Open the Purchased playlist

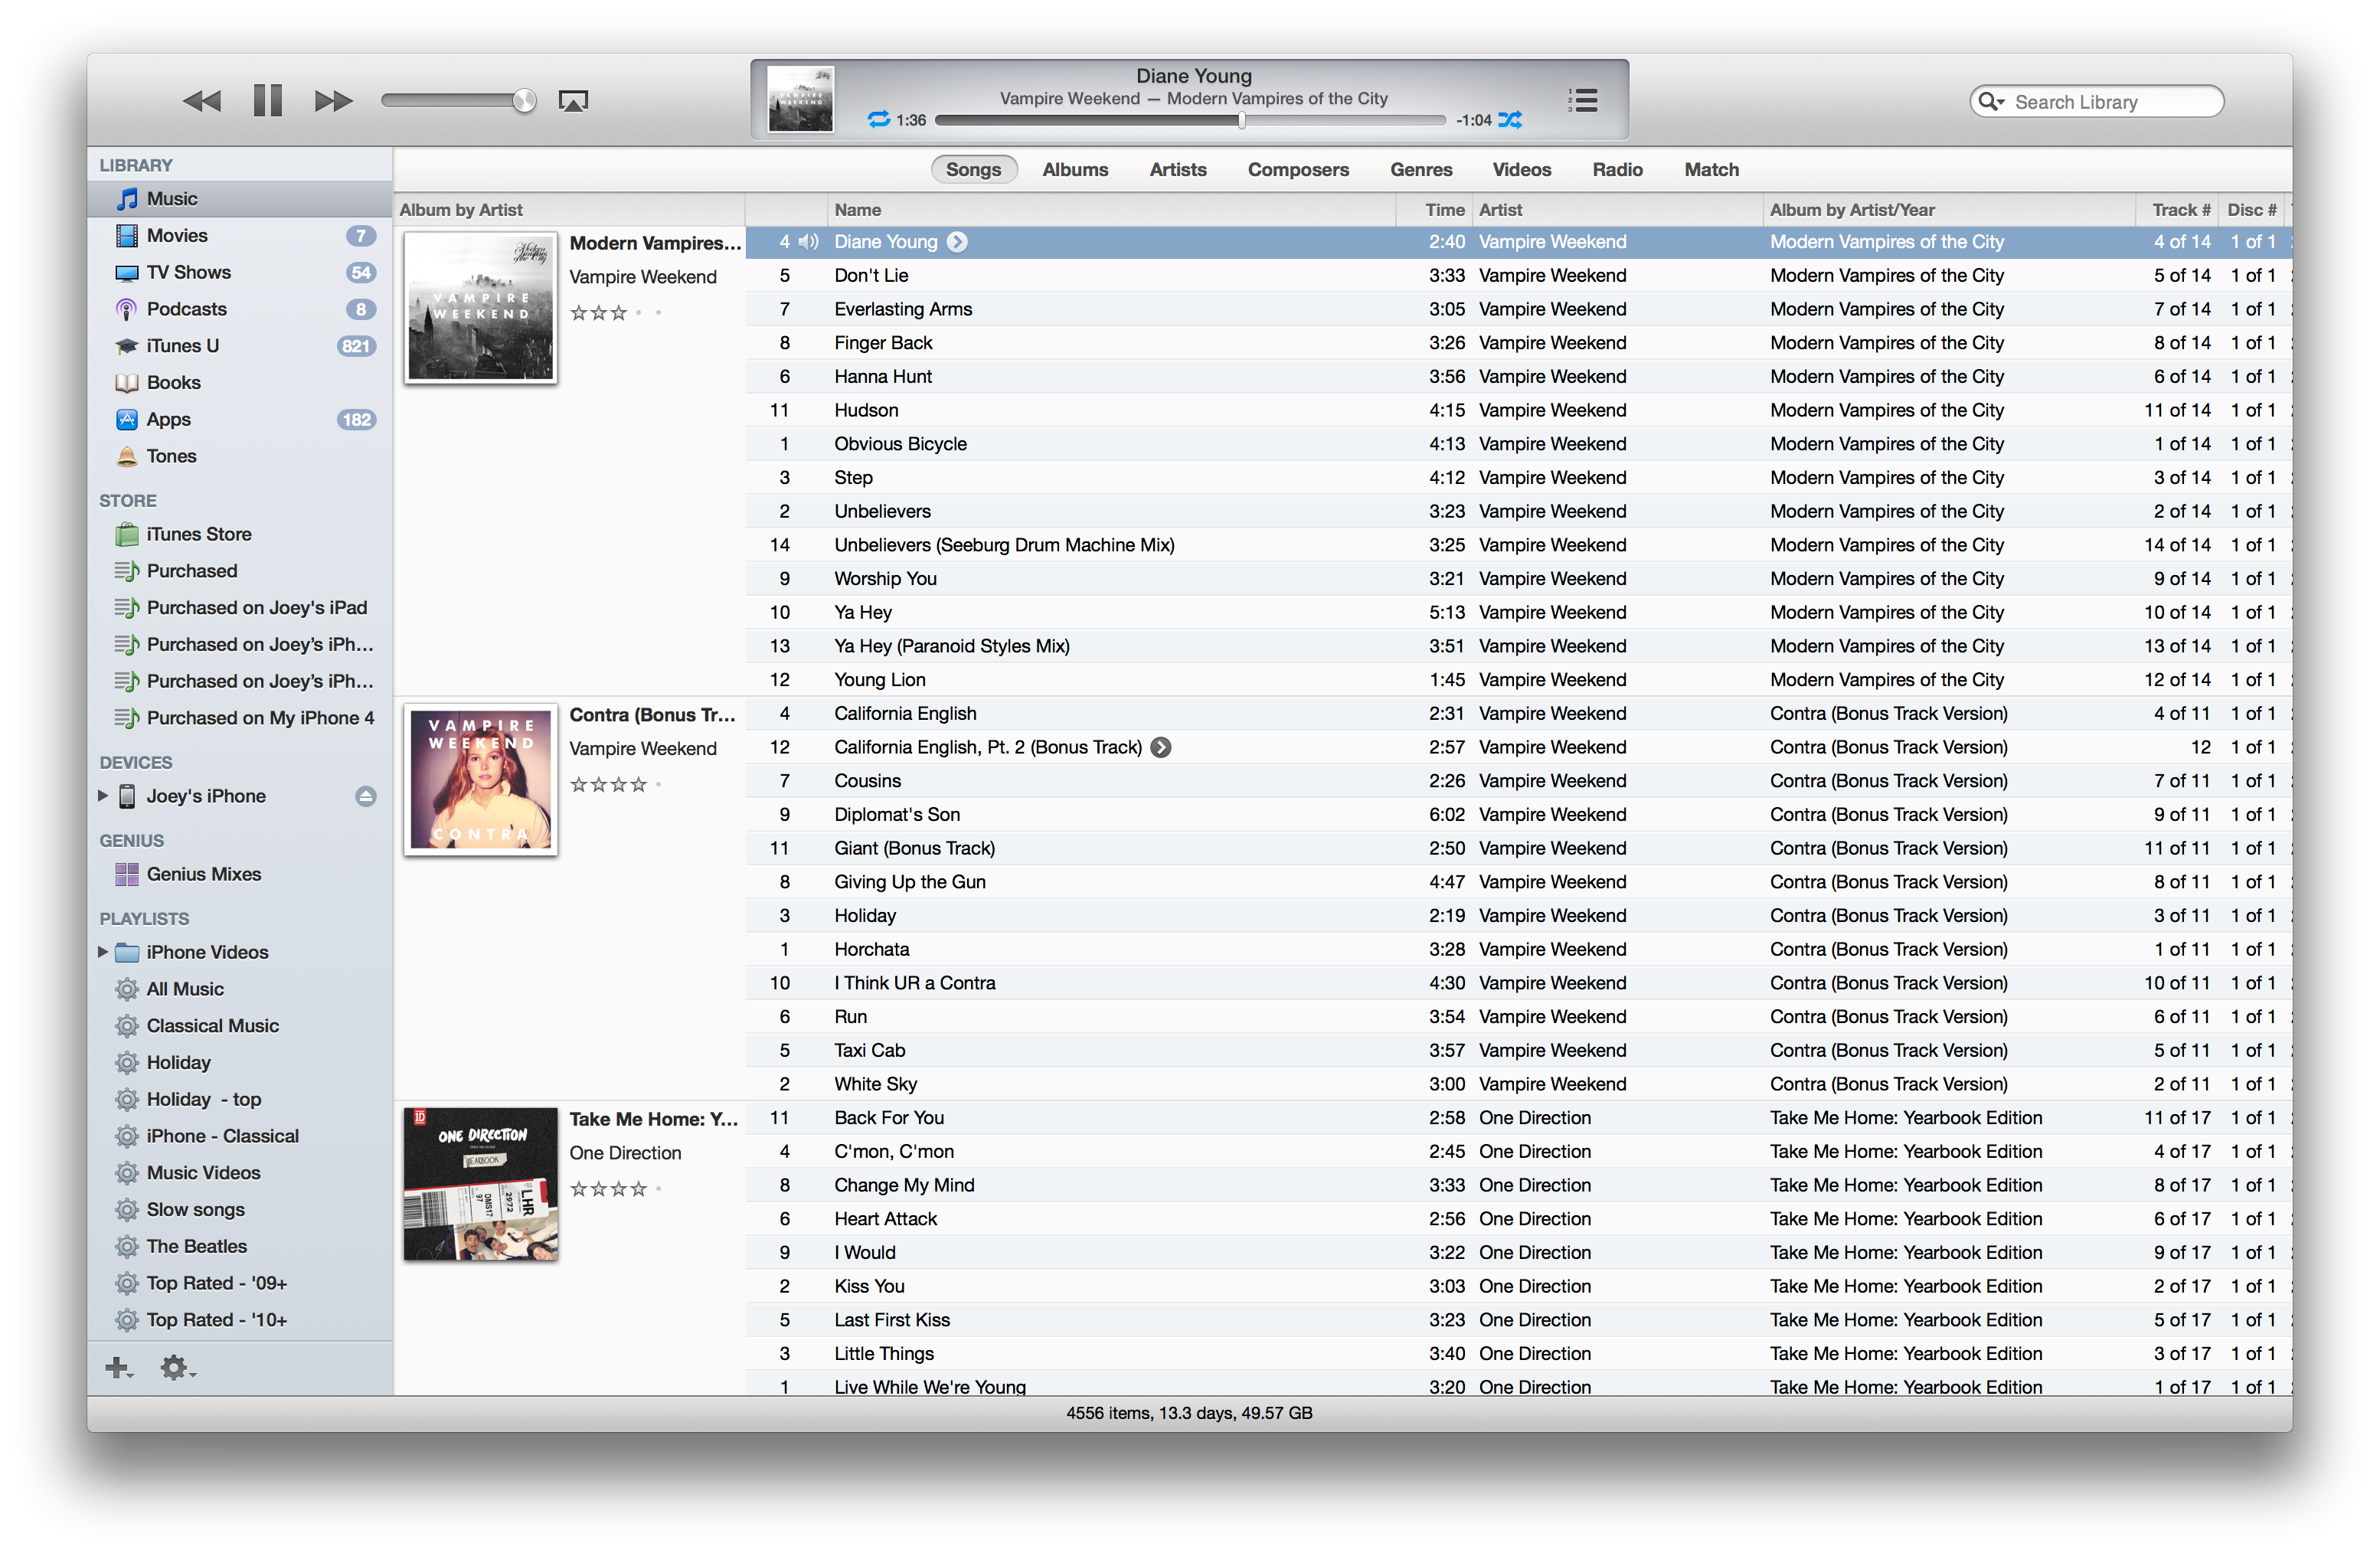240,571
